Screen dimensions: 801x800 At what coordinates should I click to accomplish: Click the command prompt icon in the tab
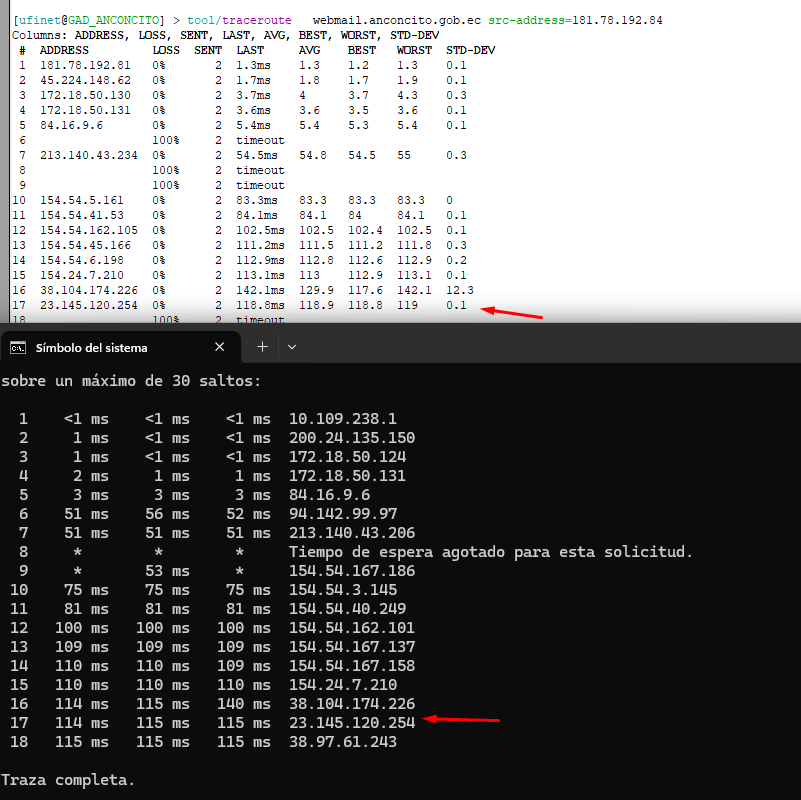(18, 348)
